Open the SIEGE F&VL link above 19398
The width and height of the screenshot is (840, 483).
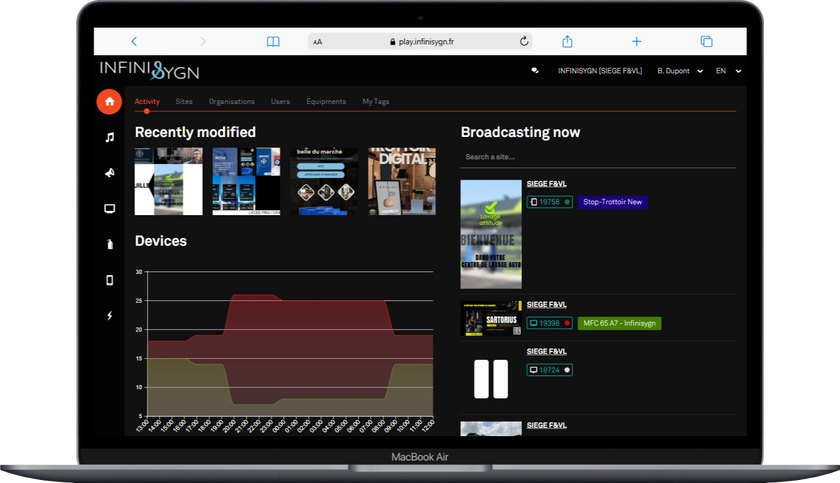[546, 305]
